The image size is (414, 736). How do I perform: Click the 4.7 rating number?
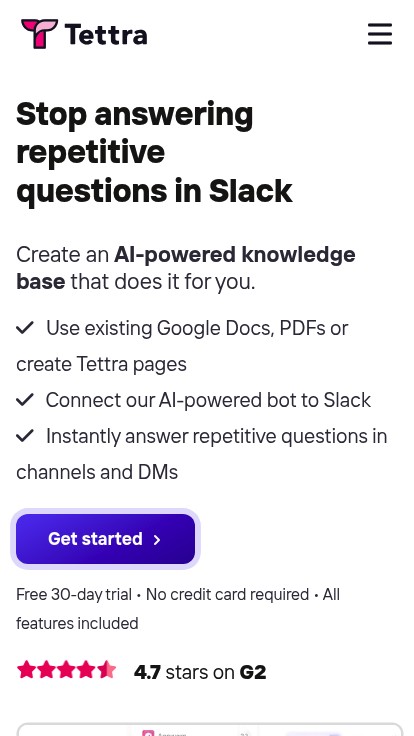[x=147, y=673]
